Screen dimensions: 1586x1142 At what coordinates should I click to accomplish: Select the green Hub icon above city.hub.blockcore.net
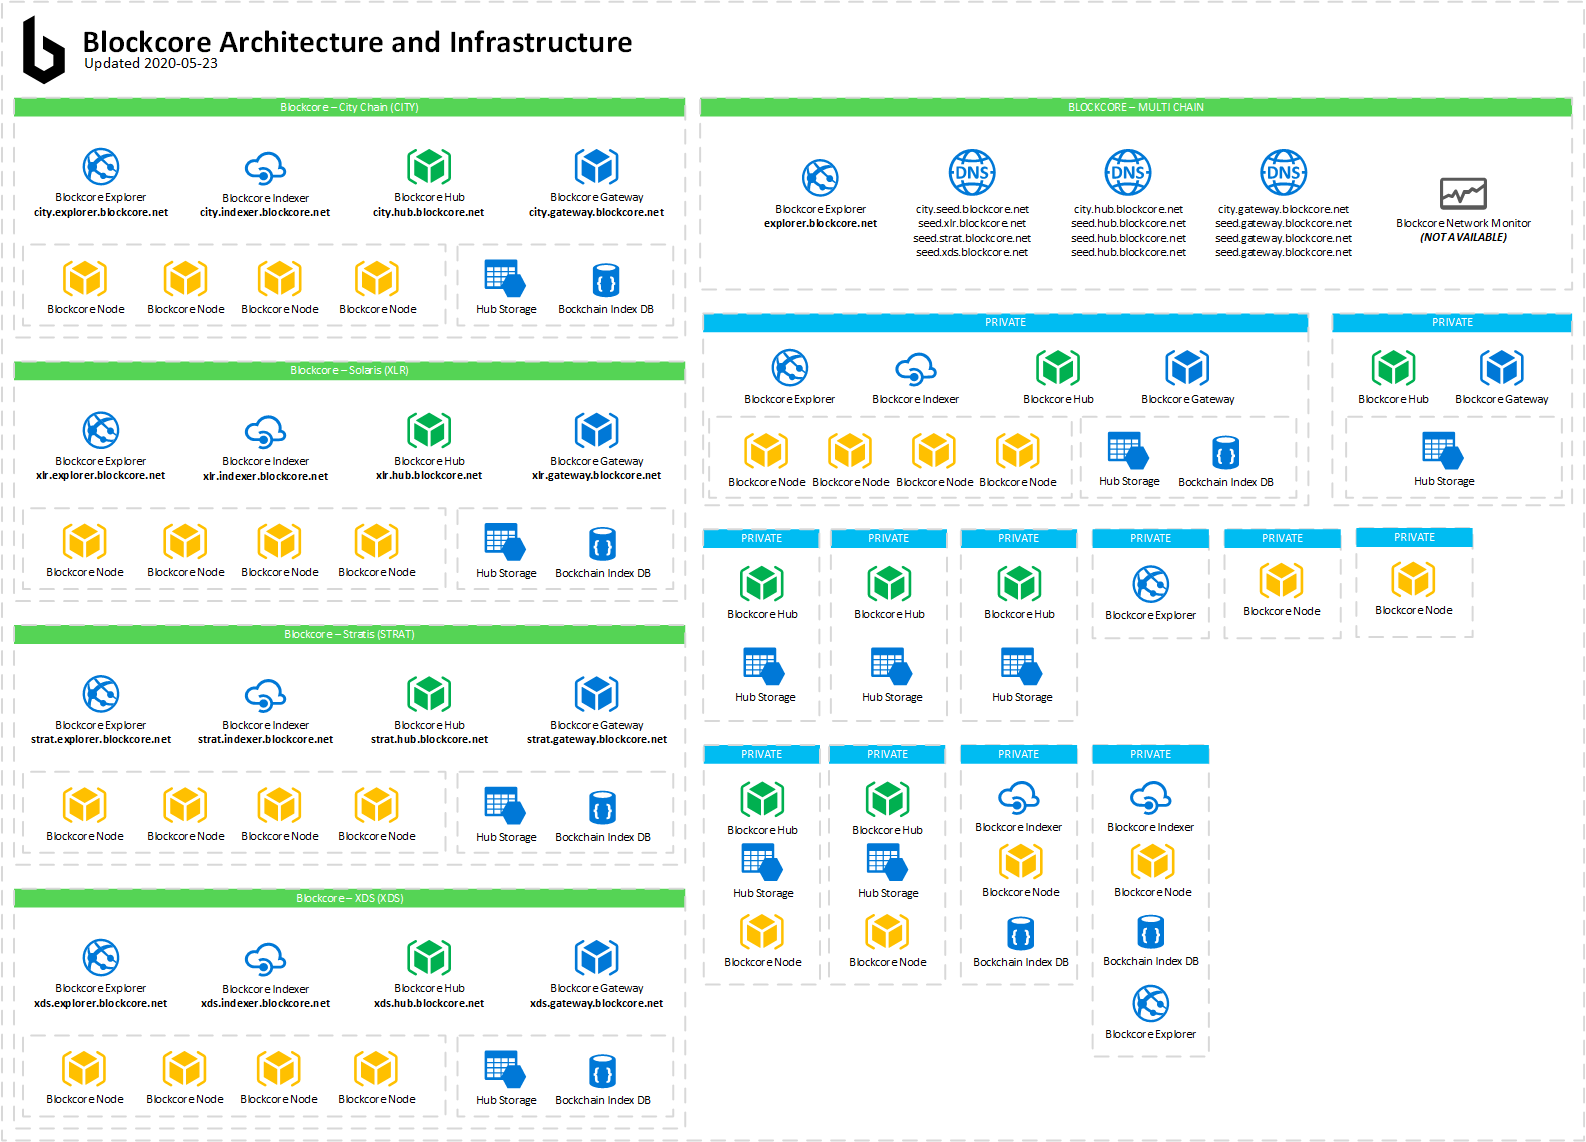coord(429,167)
